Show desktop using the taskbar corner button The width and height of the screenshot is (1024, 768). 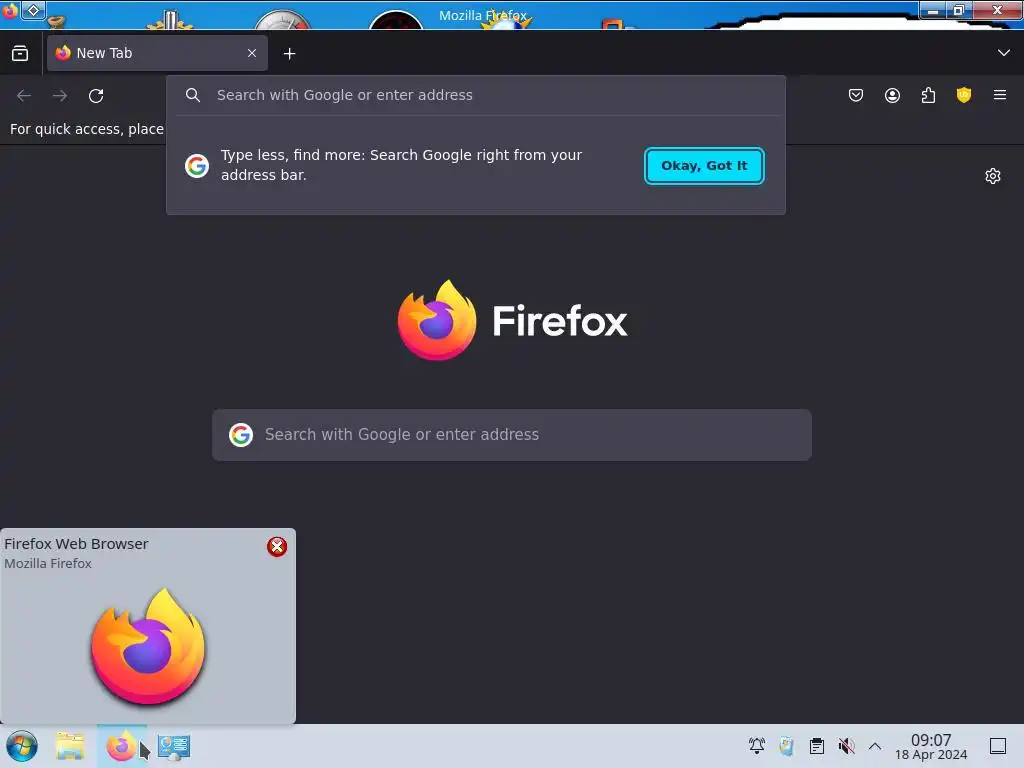tap(998, 746)
